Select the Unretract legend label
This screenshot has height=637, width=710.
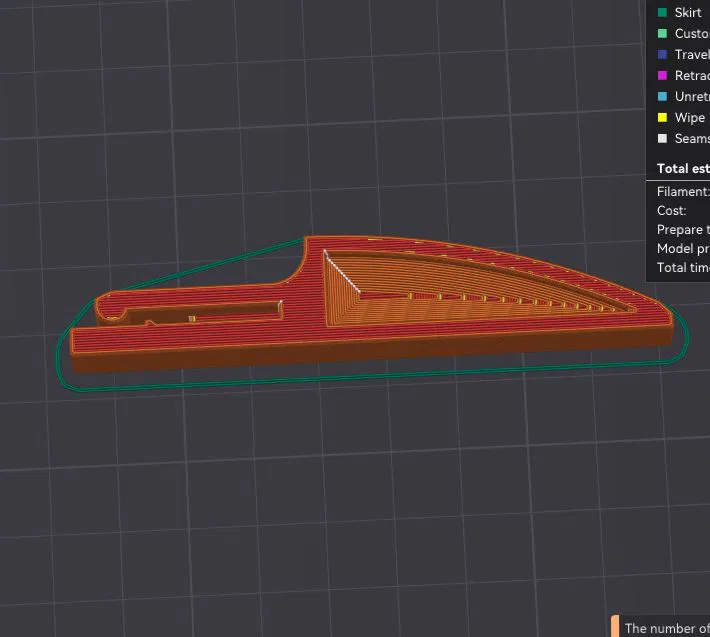point(692,96)
